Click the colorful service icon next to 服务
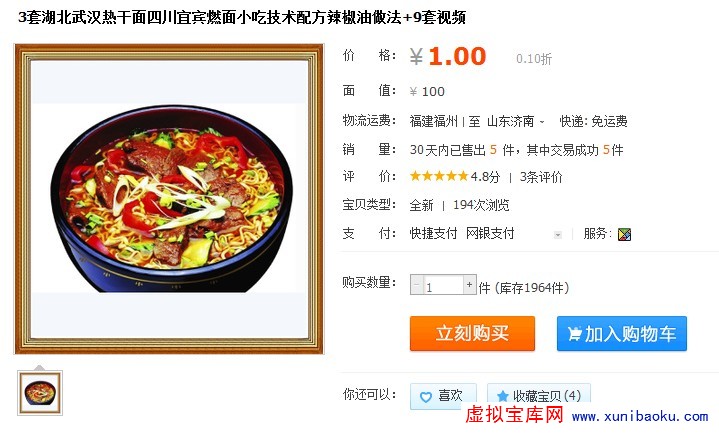 [624, 234]
